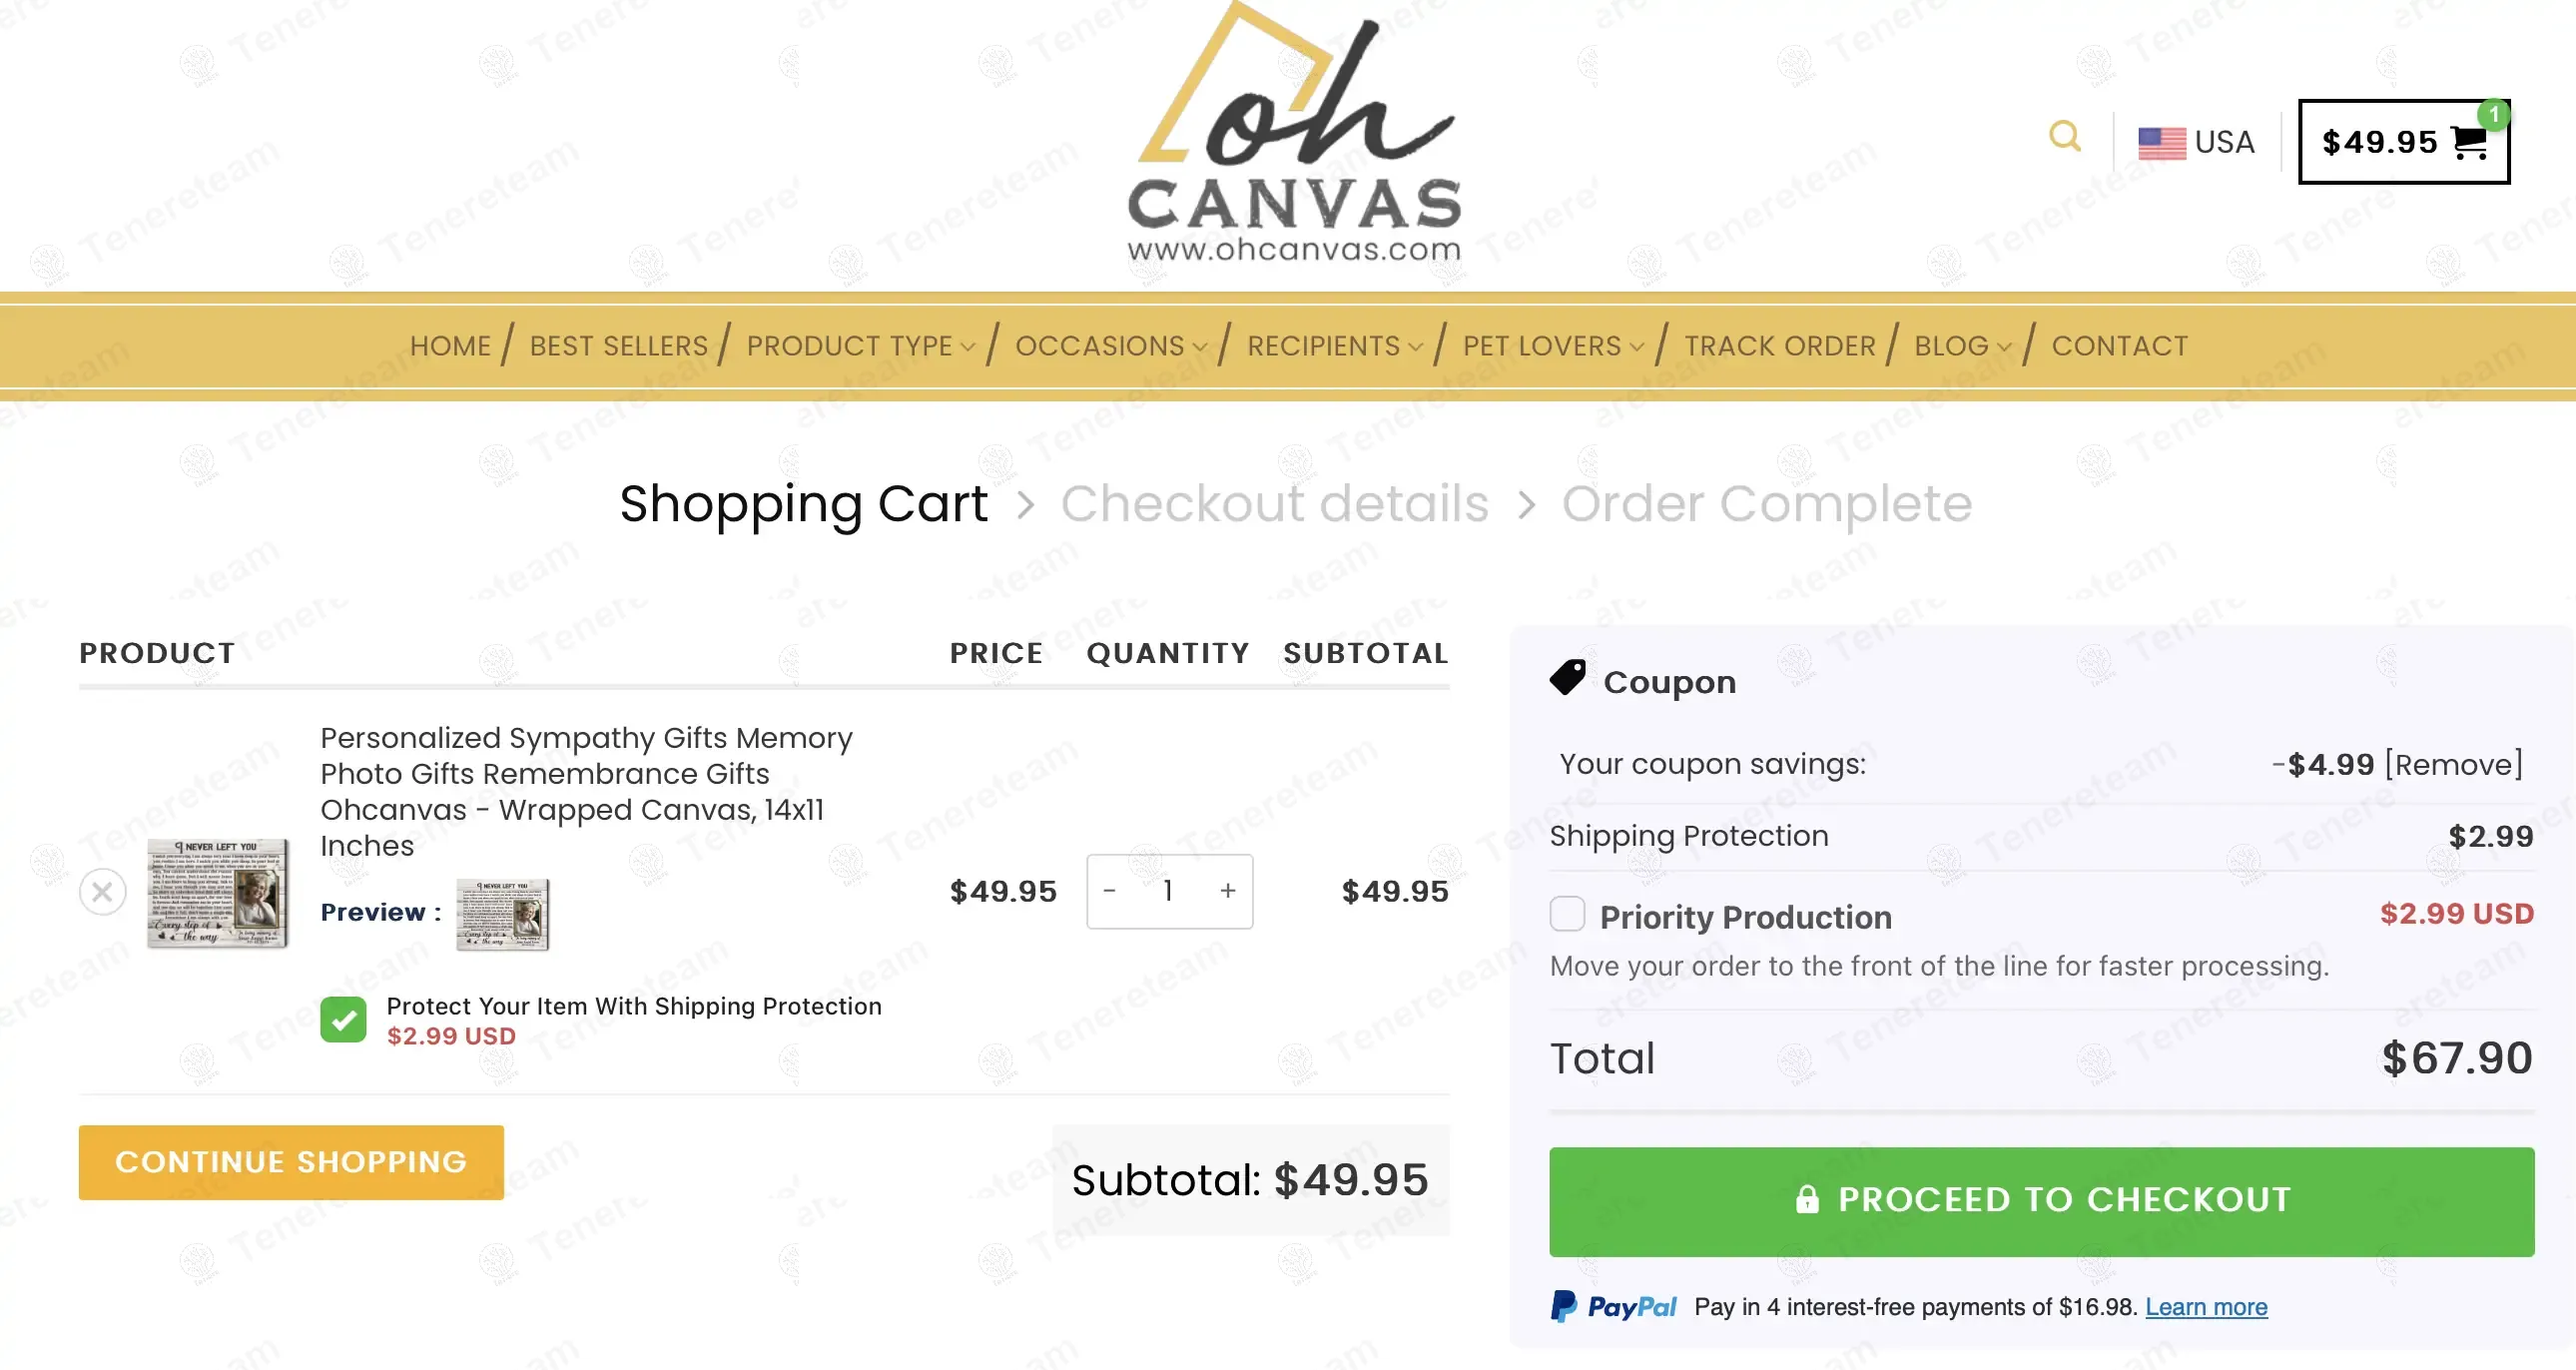
Task: Expand the Product Type dropdown menu
Action: click(860, 346)
